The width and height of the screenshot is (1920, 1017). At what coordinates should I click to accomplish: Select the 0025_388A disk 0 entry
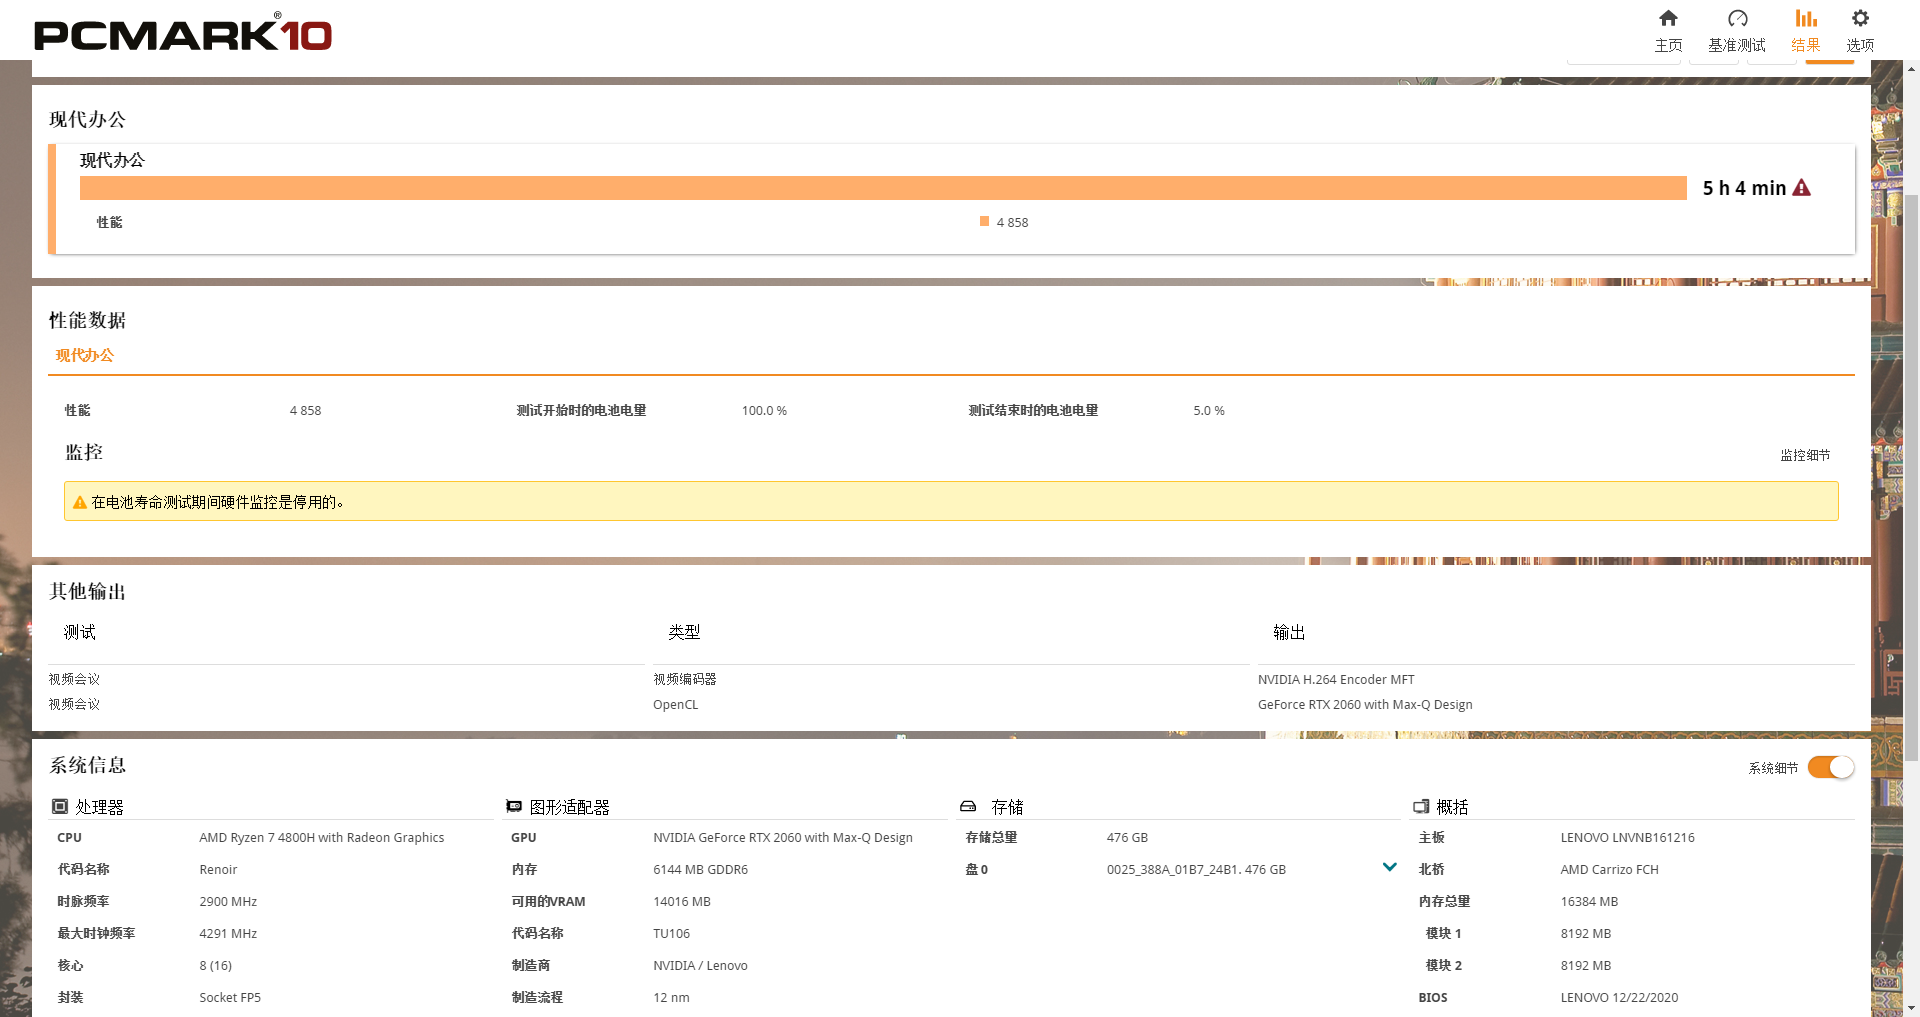coord(1197,869)
